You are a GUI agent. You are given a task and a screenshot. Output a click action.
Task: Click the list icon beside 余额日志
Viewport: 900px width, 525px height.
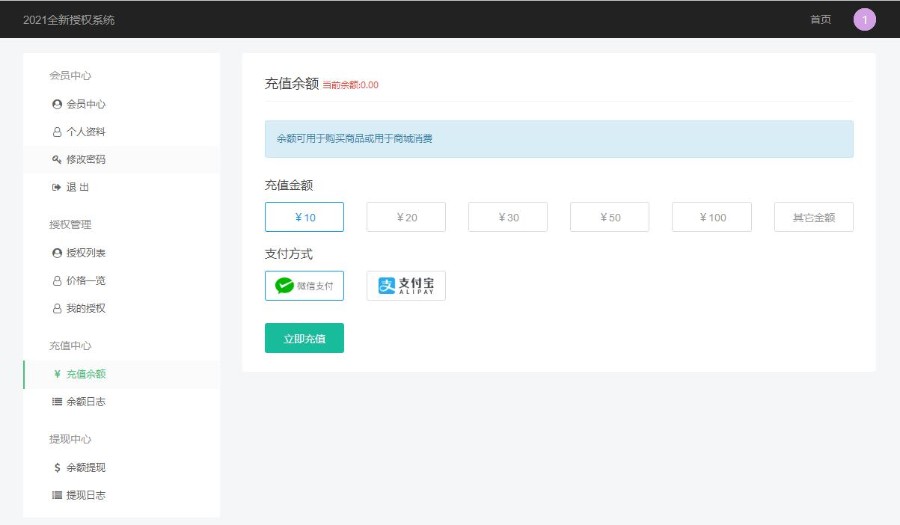[57, 402]
